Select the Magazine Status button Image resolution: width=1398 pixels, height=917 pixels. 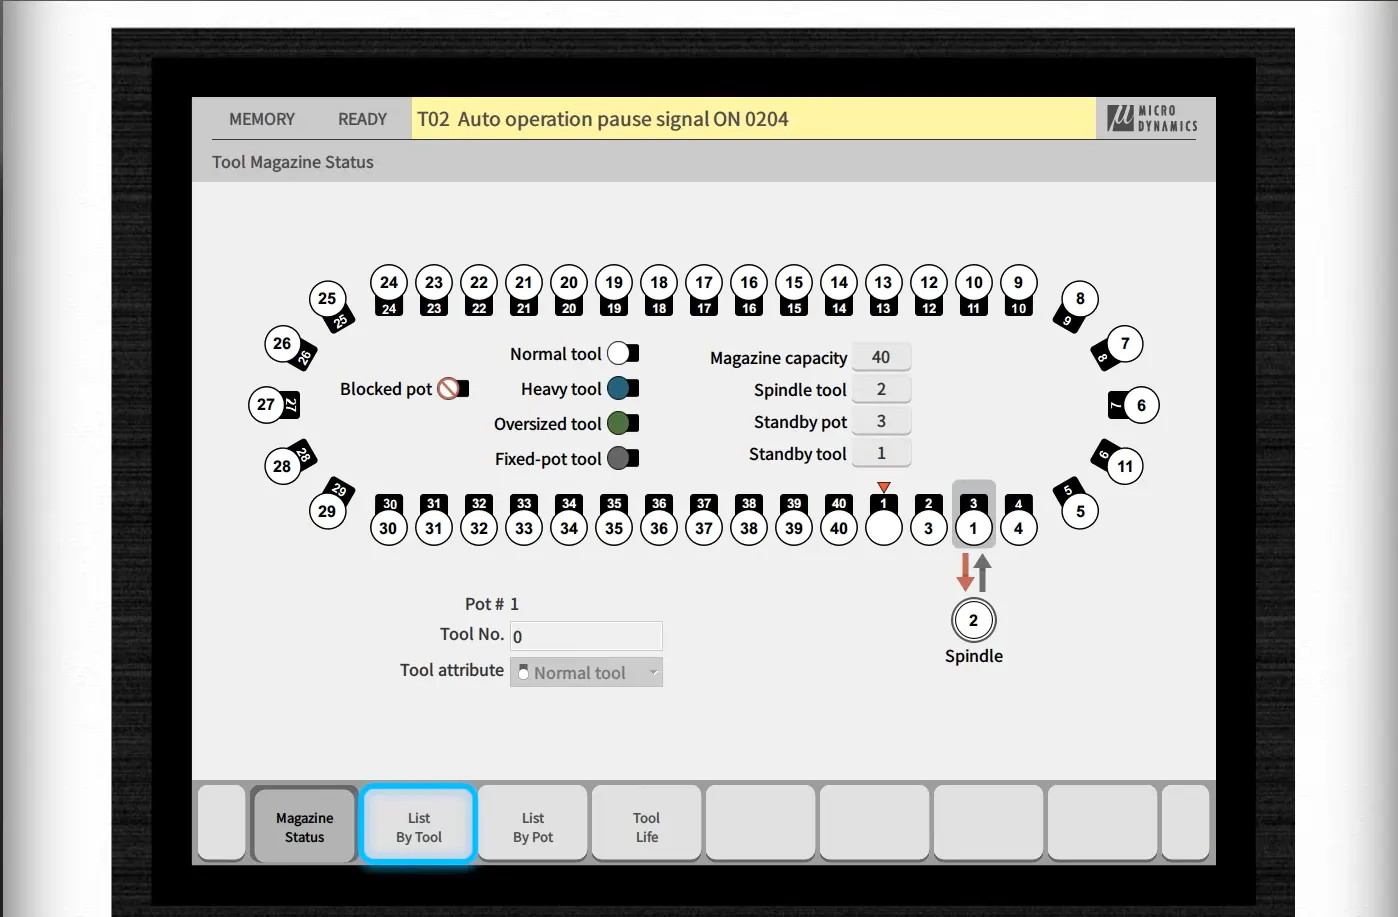click(x=304, y=826)
